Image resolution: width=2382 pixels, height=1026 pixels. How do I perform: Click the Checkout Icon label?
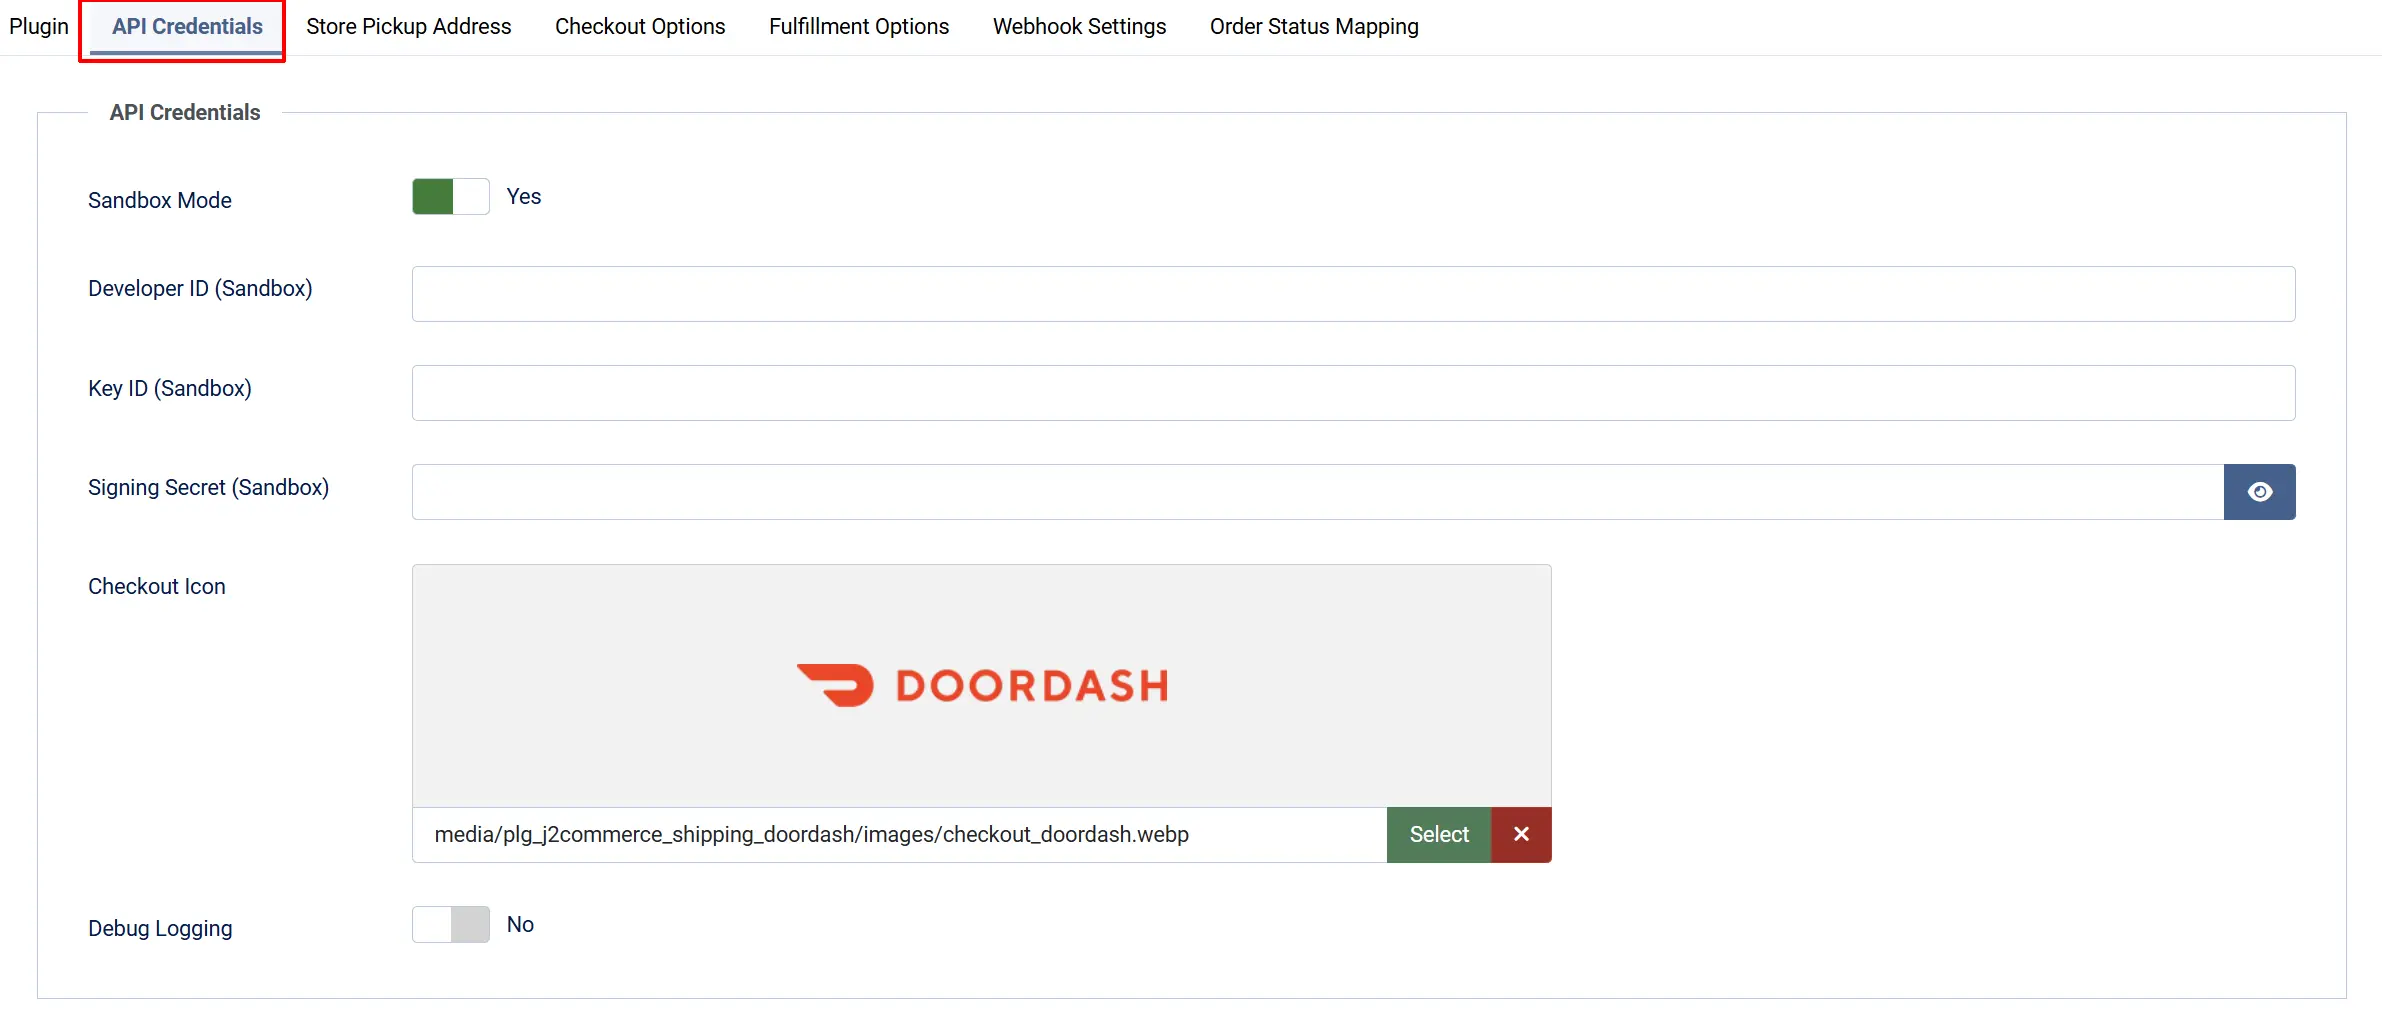pos(157,586)
